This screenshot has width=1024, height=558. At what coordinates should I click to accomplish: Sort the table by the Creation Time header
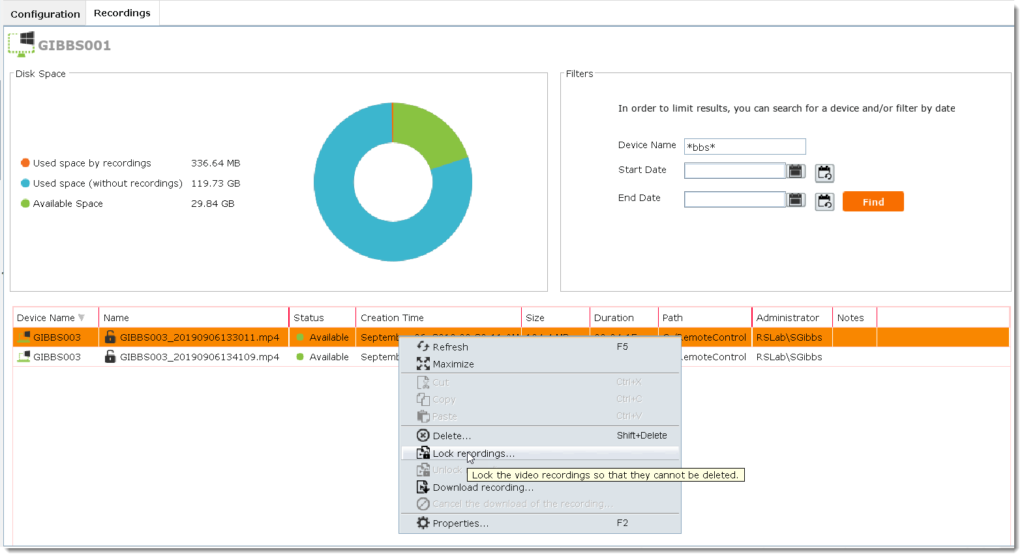coord(392,318)
